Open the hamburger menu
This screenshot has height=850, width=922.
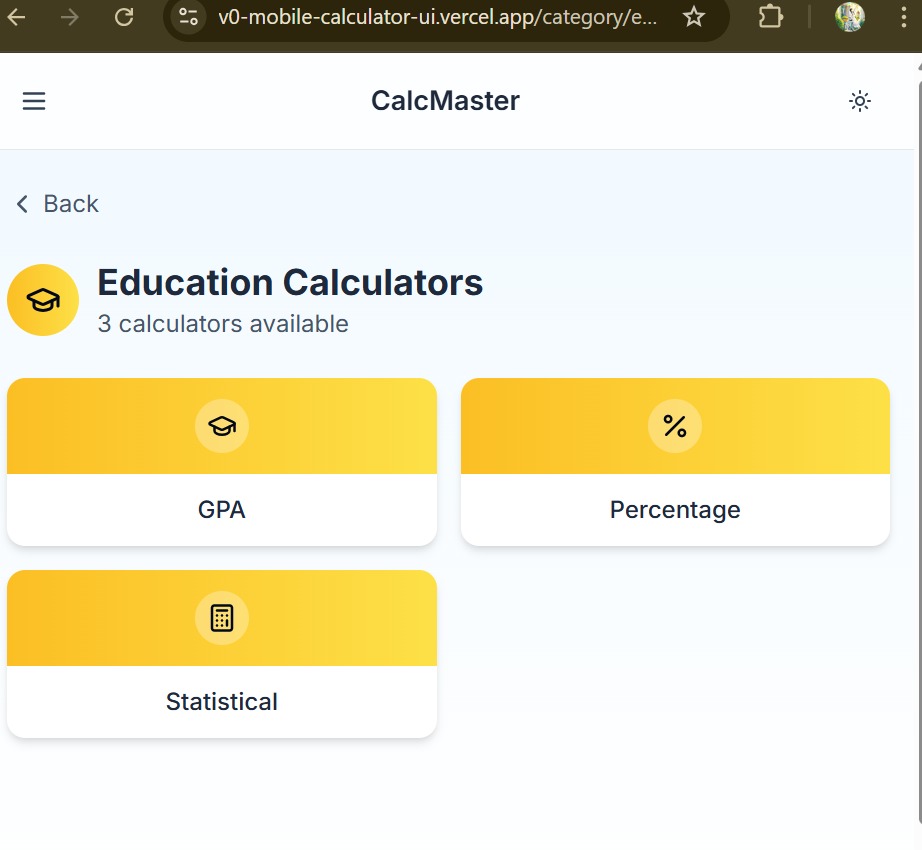[x=34, y=101]
